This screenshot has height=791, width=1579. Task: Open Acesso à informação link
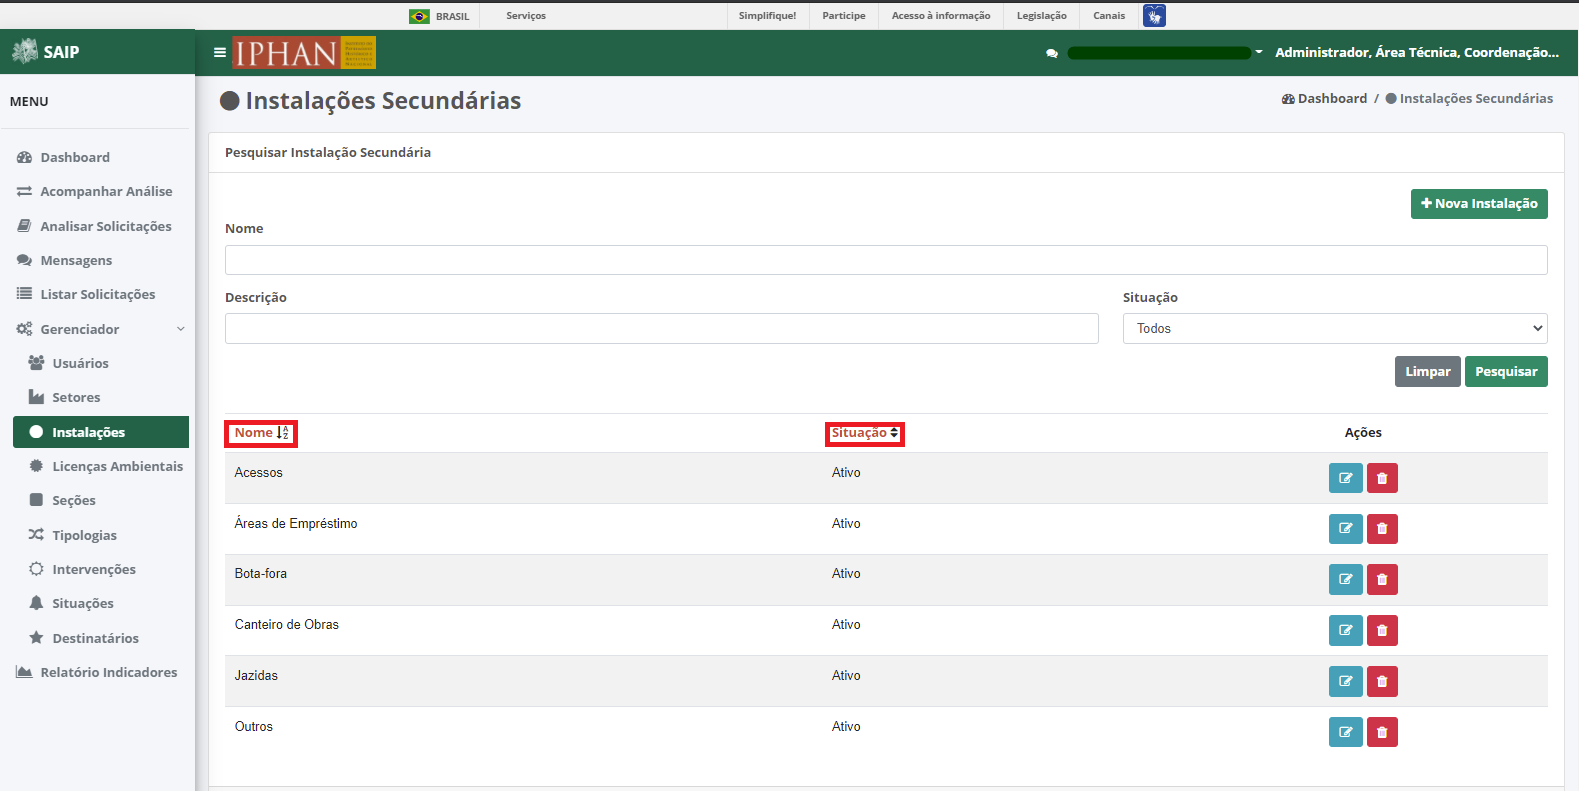click(941, 16)
